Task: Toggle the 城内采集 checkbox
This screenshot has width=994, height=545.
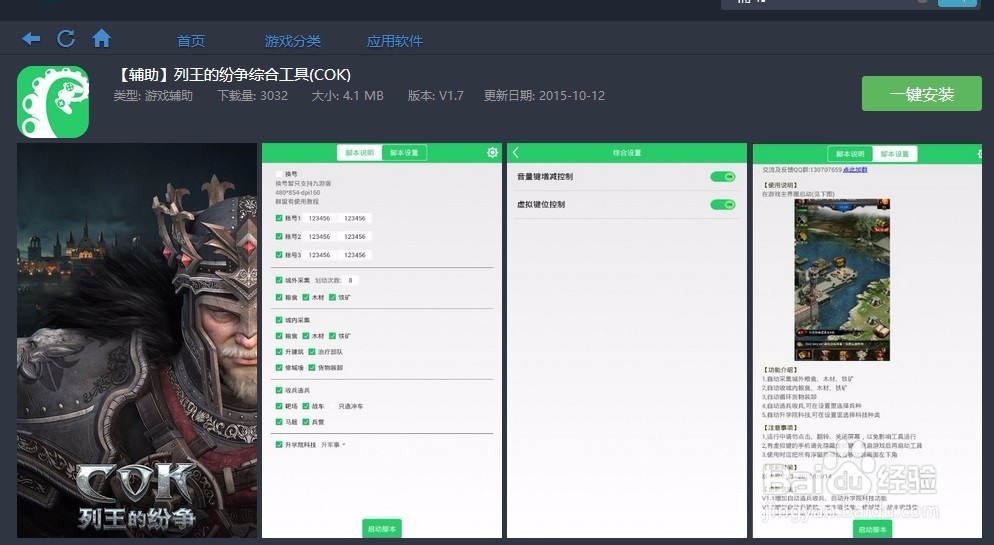Action: point(279,320)
